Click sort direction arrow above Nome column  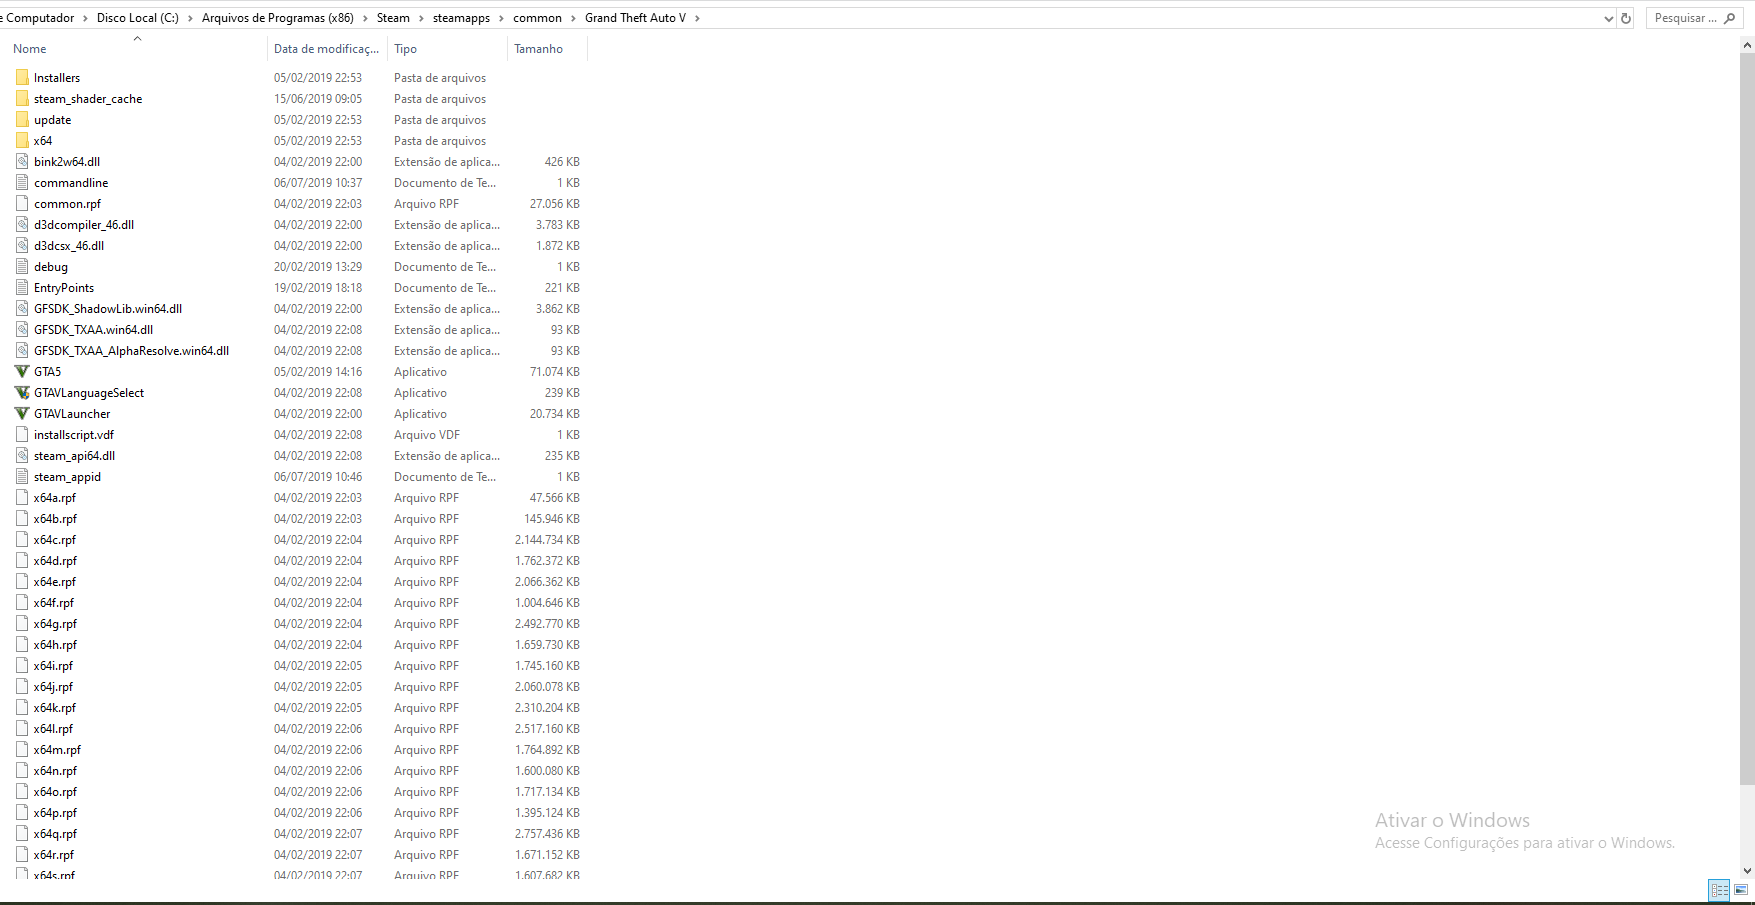(x=137, y=38)
